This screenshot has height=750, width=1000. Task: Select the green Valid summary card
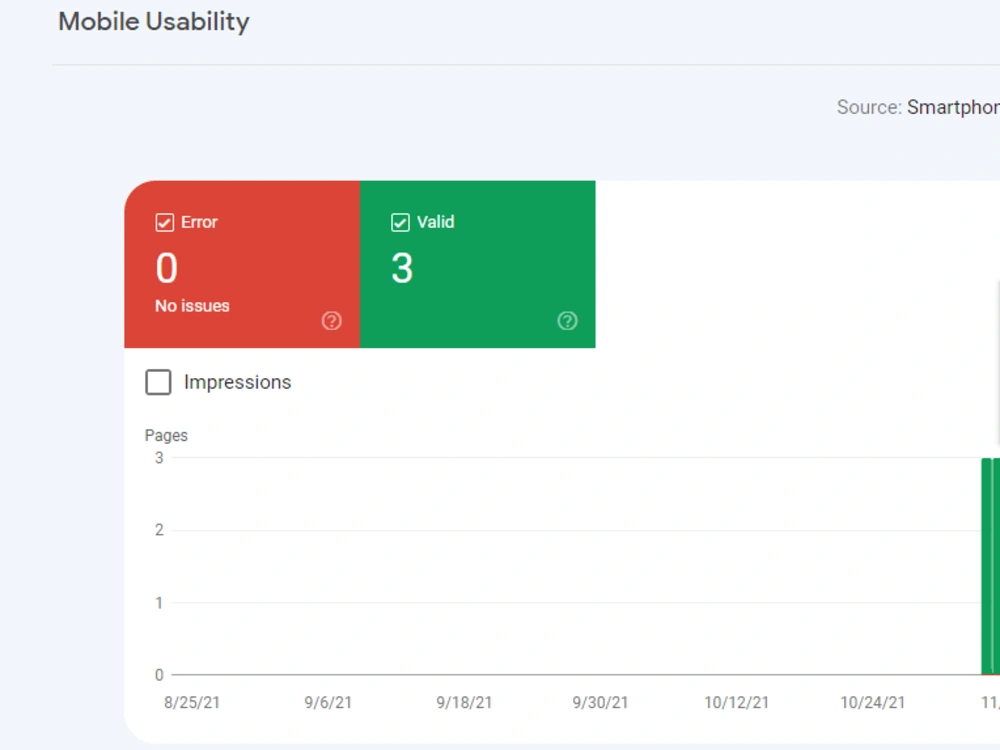(x=478, y=264)
